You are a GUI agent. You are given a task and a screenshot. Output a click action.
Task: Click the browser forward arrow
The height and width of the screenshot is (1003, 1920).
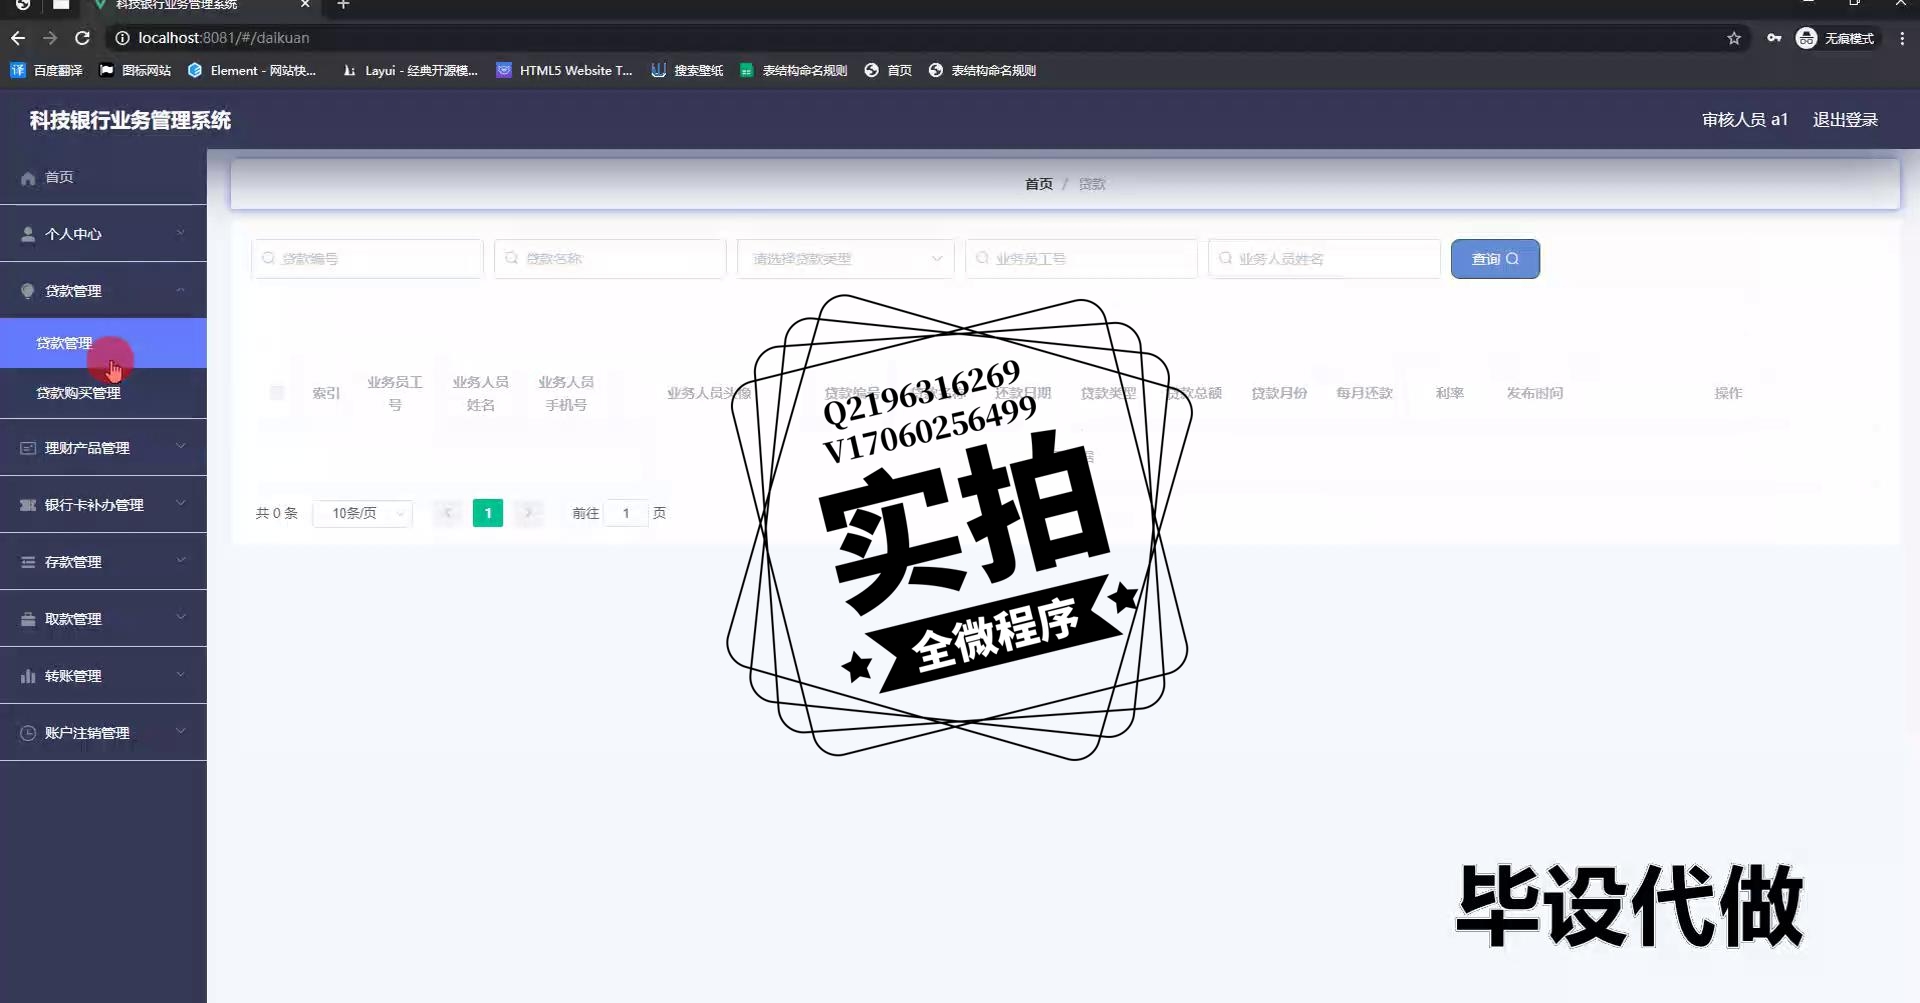tap(50, 38)
